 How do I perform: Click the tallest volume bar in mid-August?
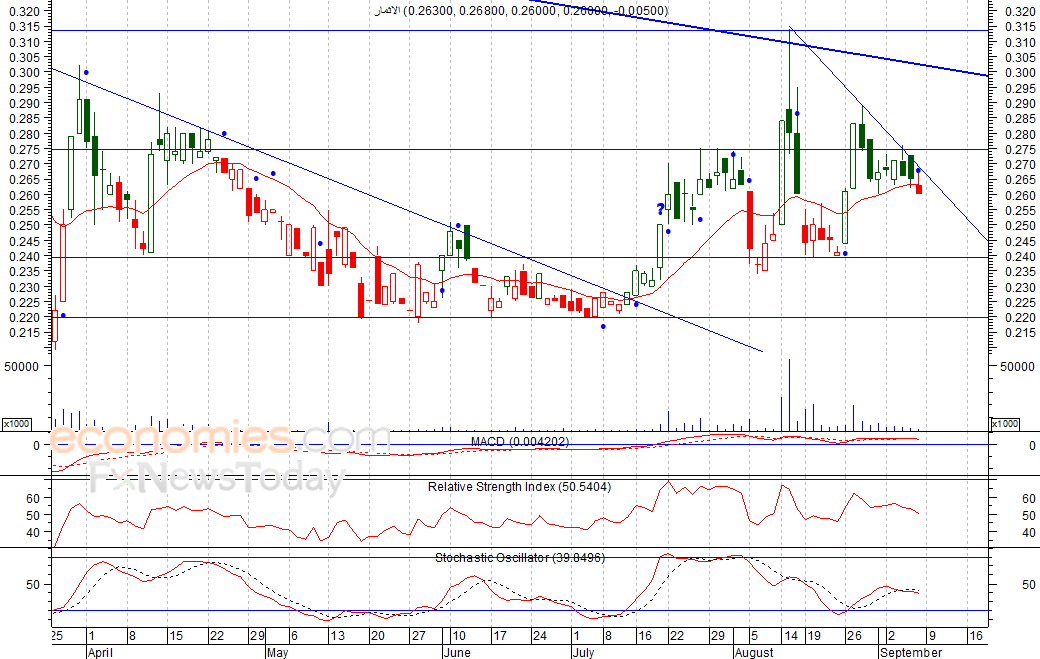pos(789,394)
